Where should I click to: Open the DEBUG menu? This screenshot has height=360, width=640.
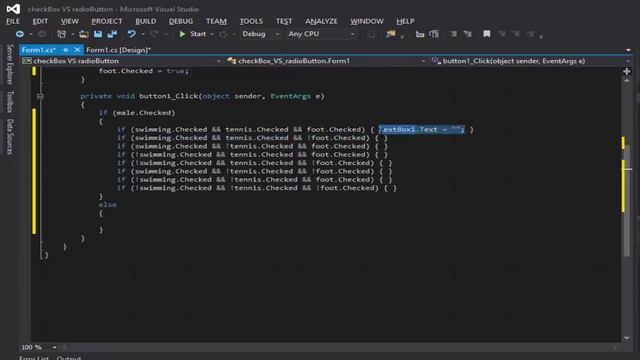[181, 21]
